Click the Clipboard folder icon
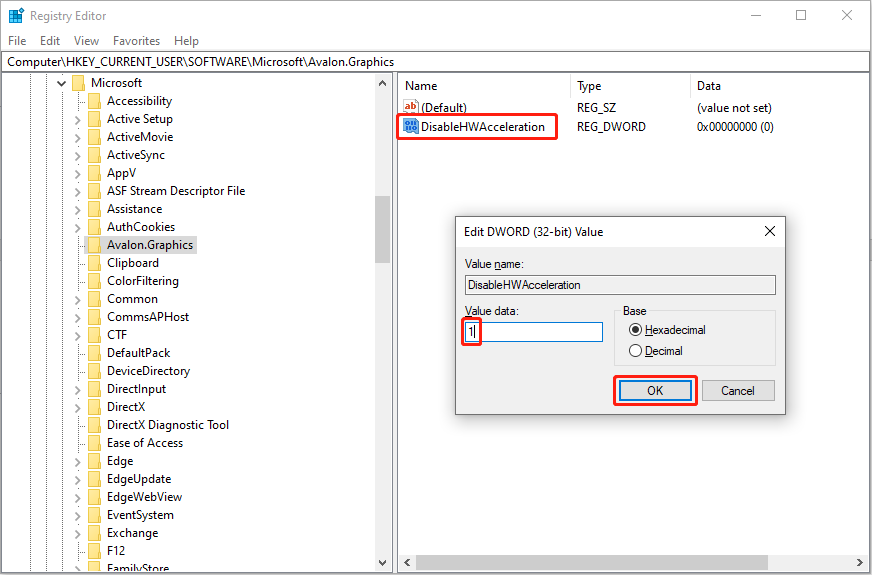 point(95,262)
